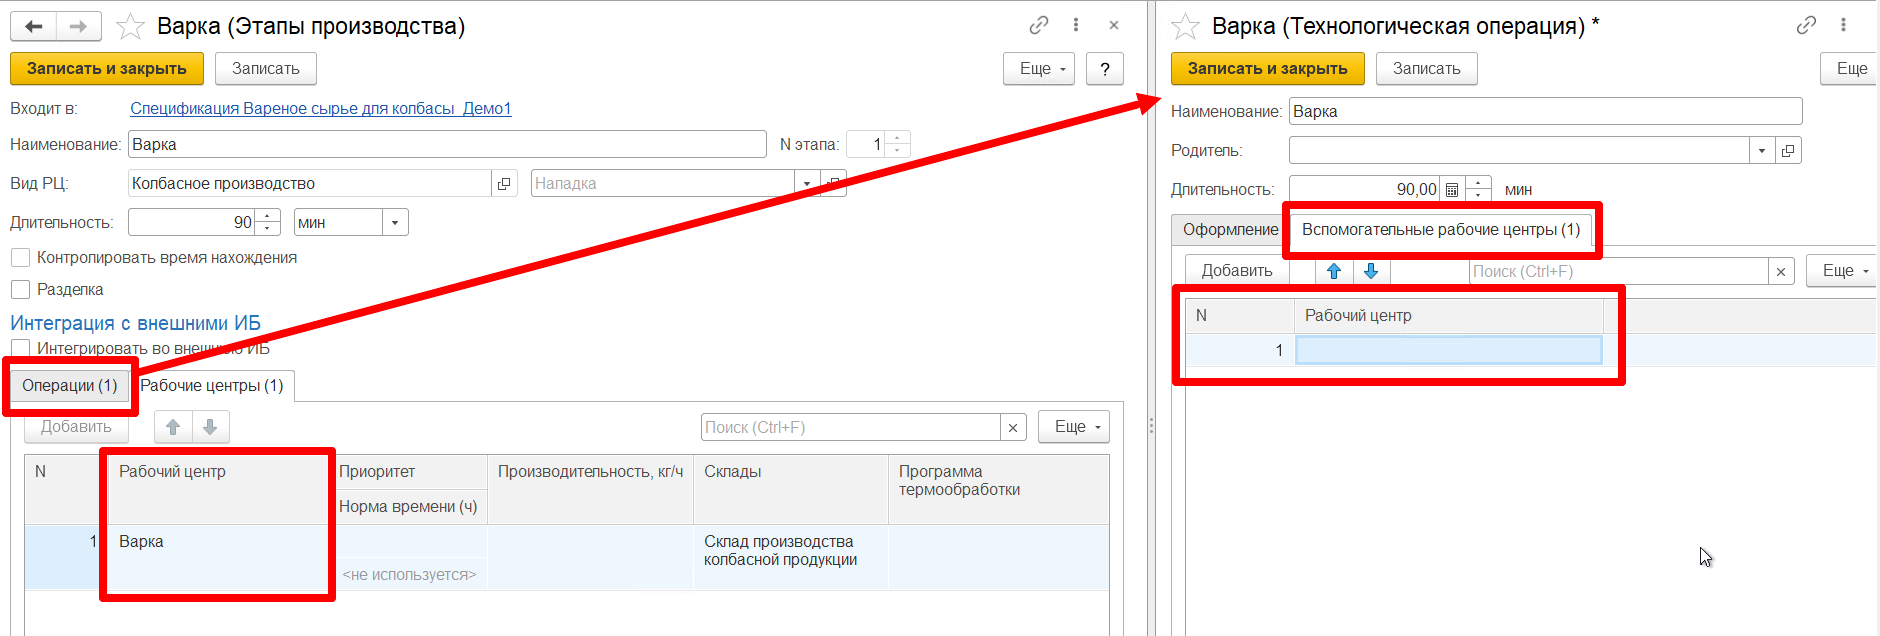1880x636 pixels.
Task: Switch to the Оформление tab
Action: (1230, 230)
